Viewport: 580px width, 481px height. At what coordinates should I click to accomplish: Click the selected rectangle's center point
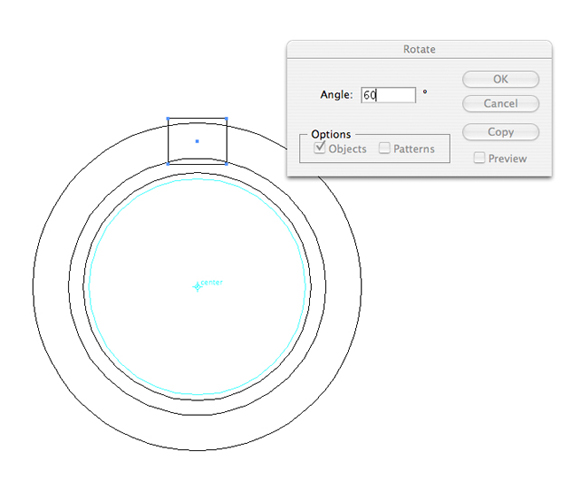[x=197, y=141]
